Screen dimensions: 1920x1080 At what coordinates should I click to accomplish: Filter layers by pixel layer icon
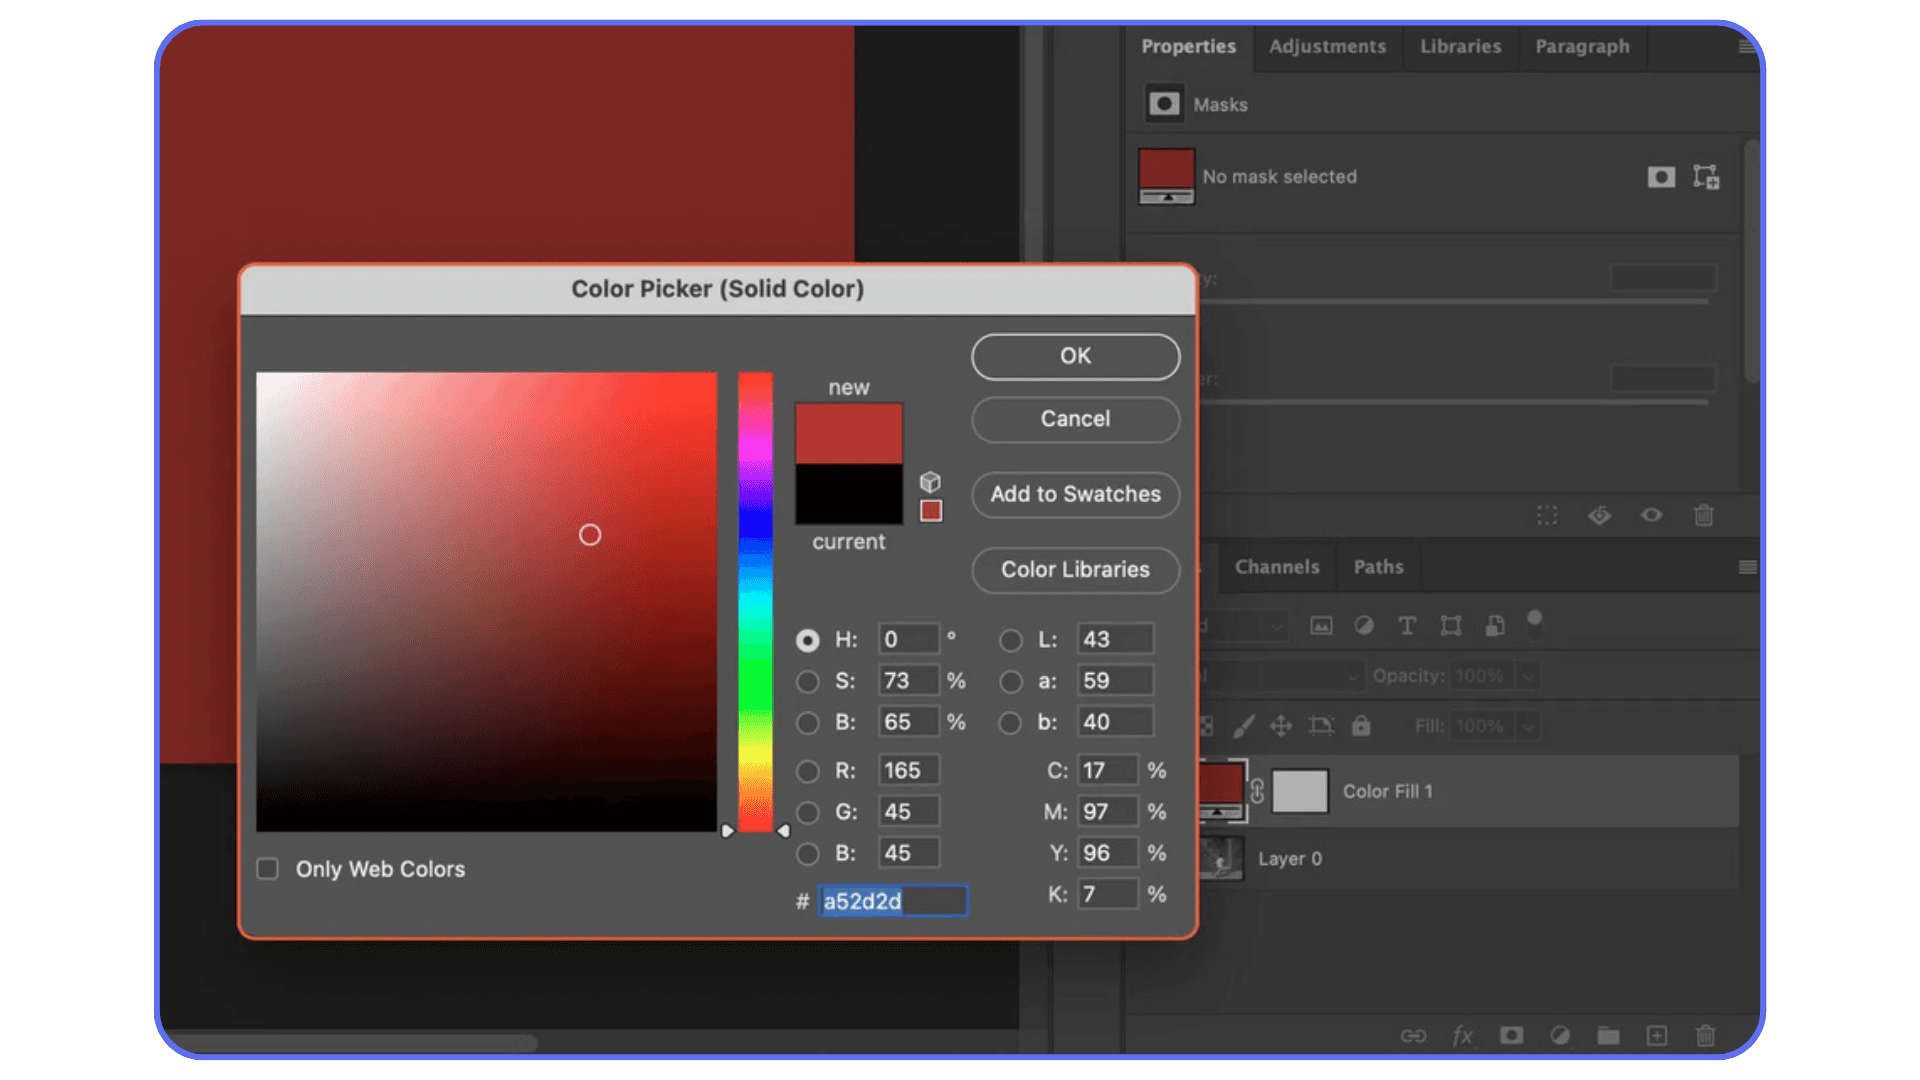pyautogui.click(x=1321, y=626)
